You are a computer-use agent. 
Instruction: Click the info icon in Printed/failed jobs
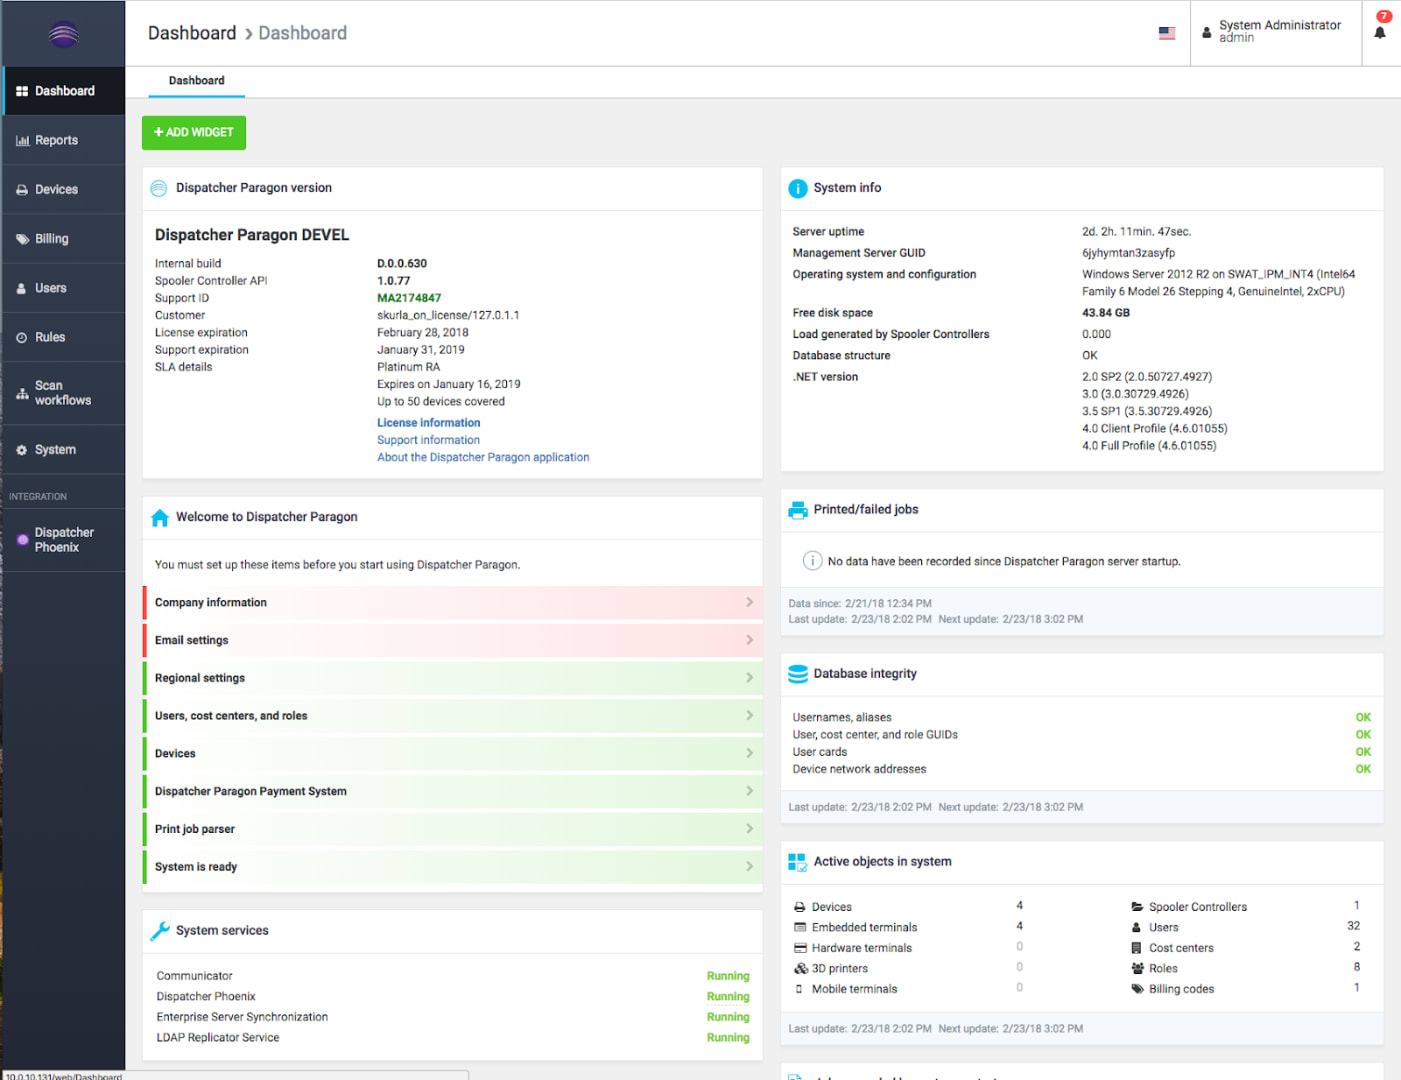pos(813,561)
